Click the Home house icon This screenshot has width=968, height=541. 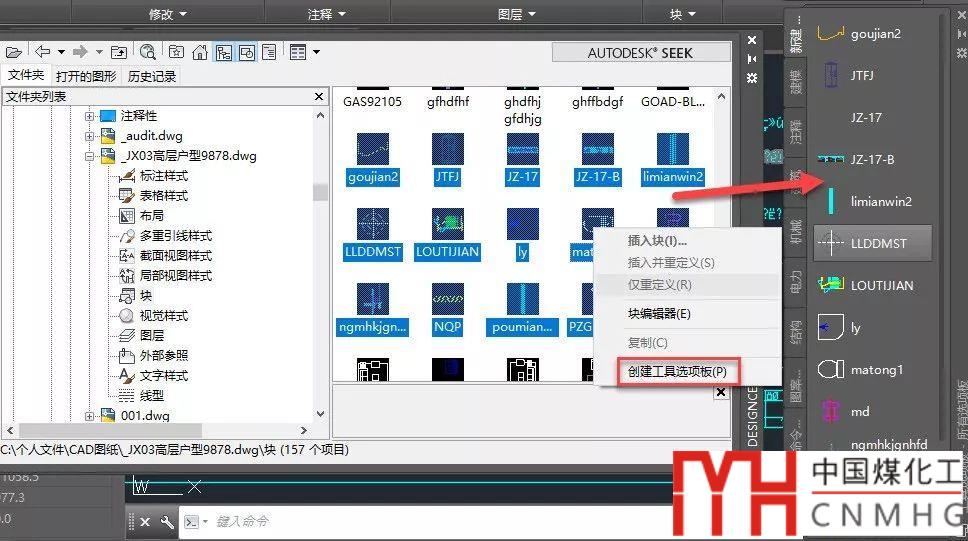tap(199, 52)
